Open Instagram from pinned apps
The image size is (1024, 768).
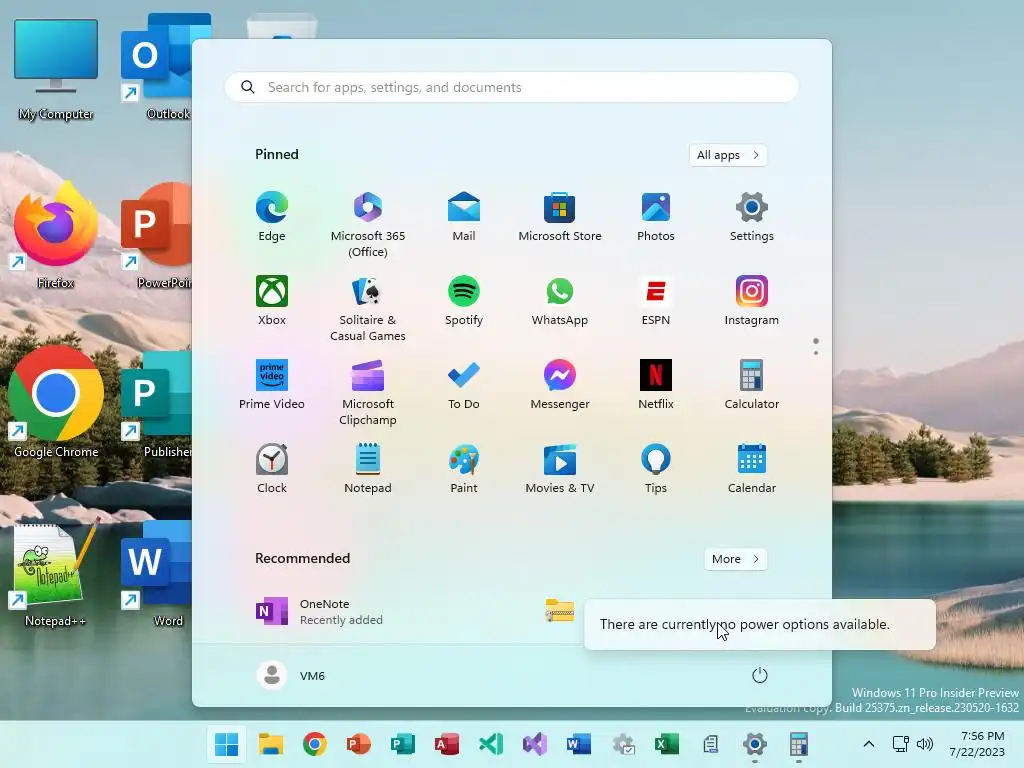click(x=752, y=301)
